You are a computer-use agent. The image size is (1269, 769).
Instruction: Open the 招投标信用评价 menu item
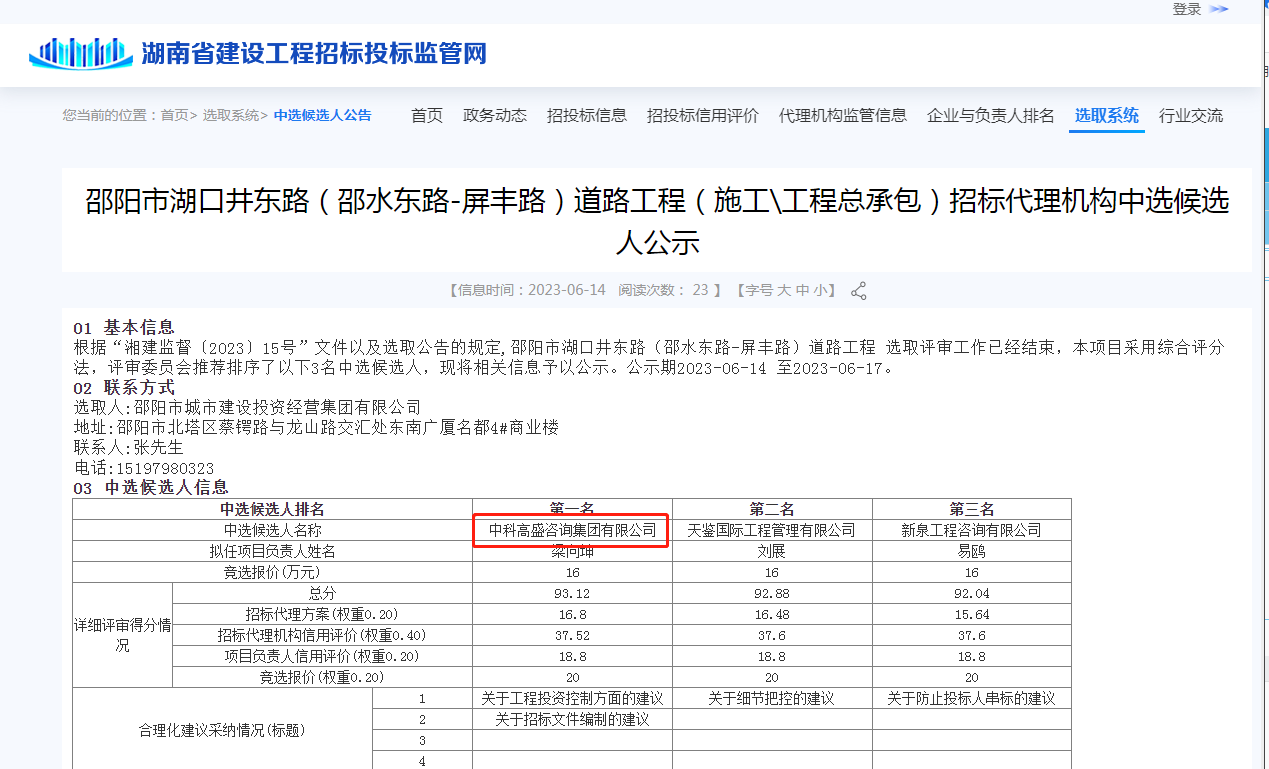click(703, 116)
